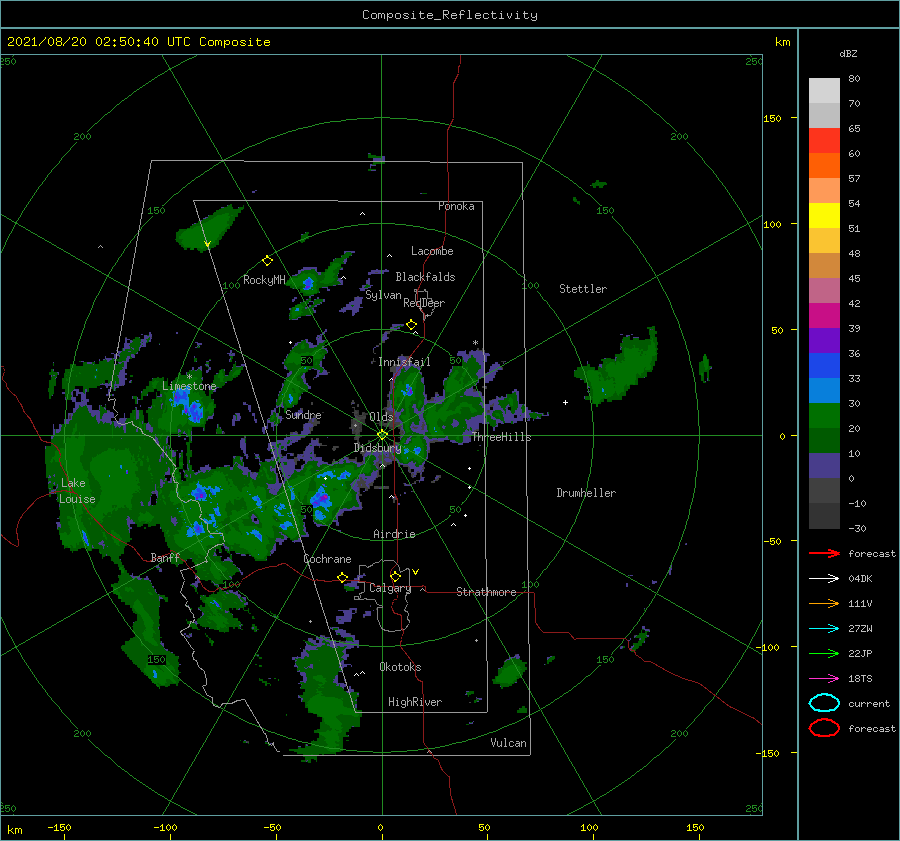This screenshot has height=841, width=900.
Task: Click the Cochrane town label
Action: click(327, 559)
